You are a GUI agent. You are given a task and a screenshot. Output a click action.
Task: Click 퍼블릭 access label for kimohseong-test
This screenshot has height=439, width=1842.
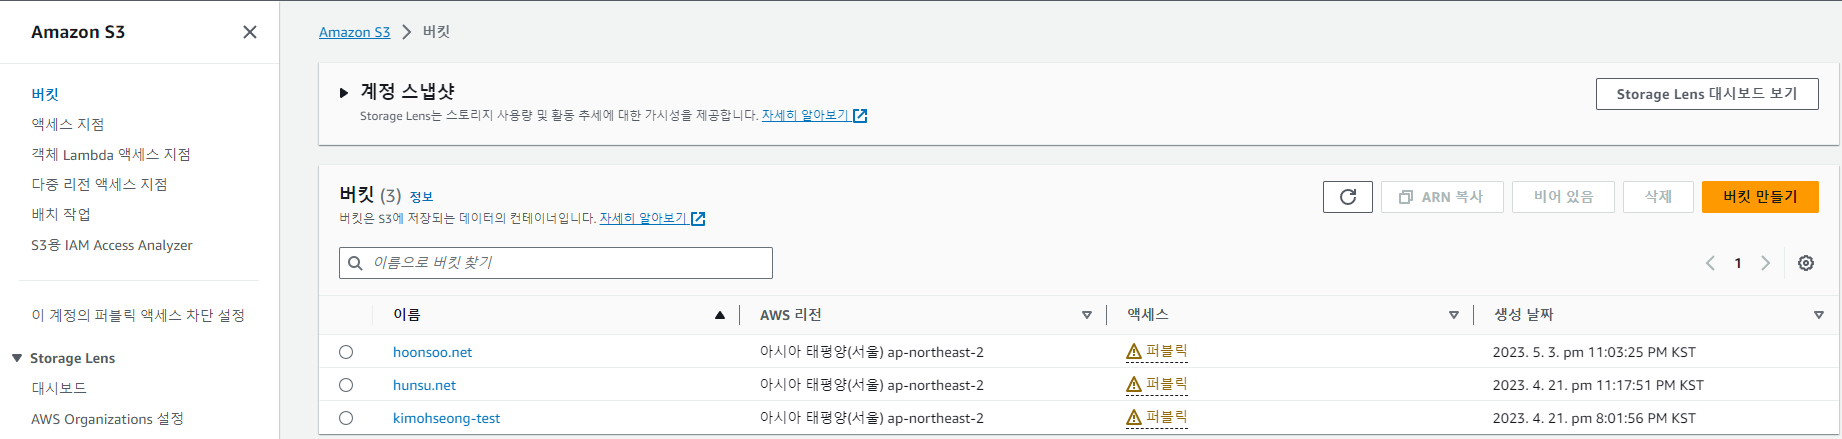(1166, 417)
